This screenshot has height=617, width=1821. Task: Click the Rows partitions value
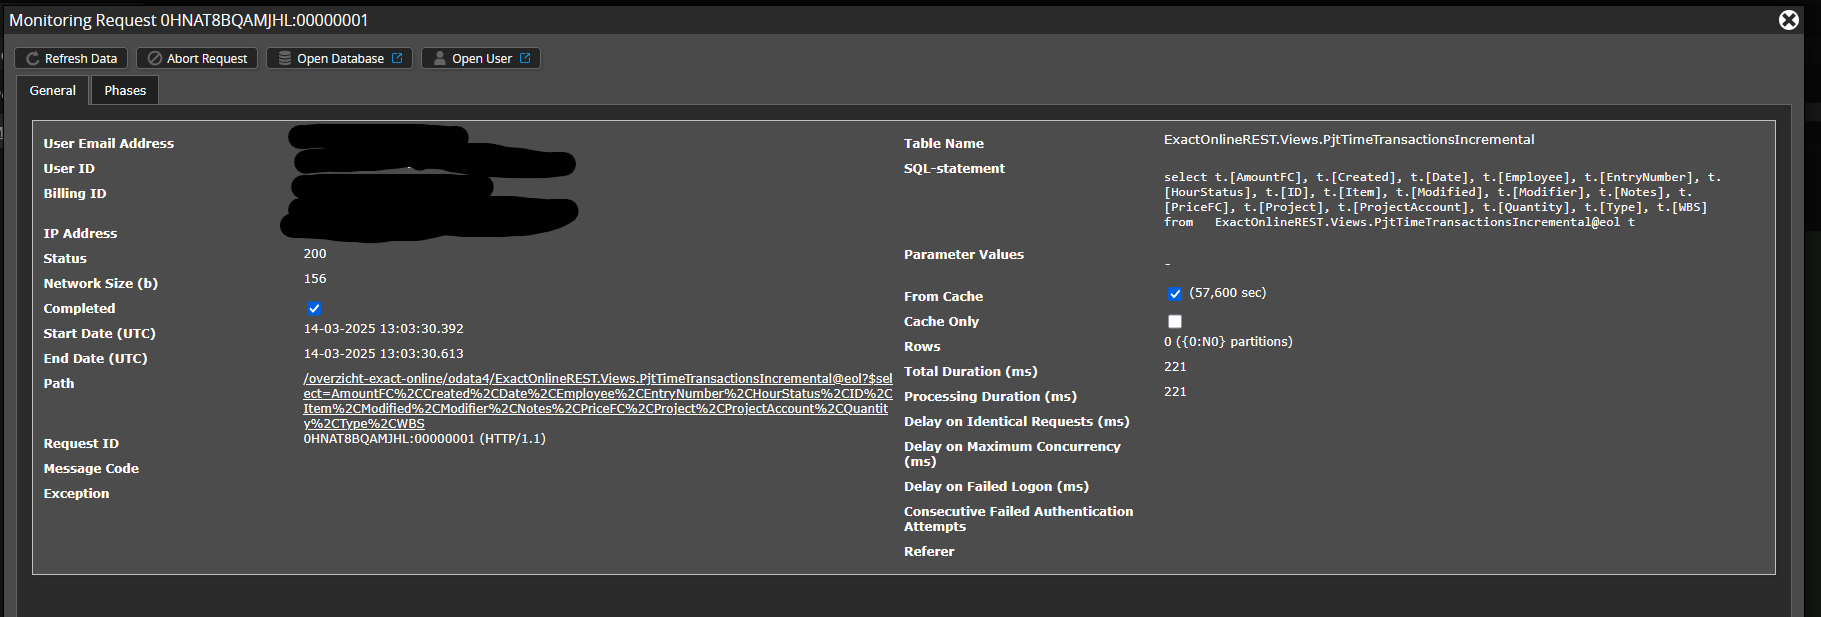[1227, 342]
